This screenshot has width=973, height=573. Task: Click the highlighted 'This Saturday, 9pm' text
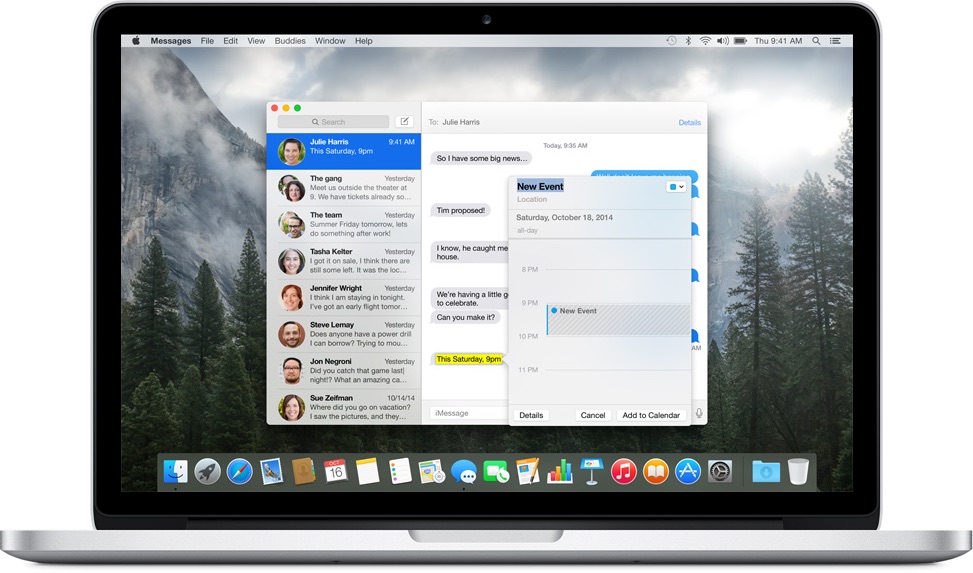[469, 359]
